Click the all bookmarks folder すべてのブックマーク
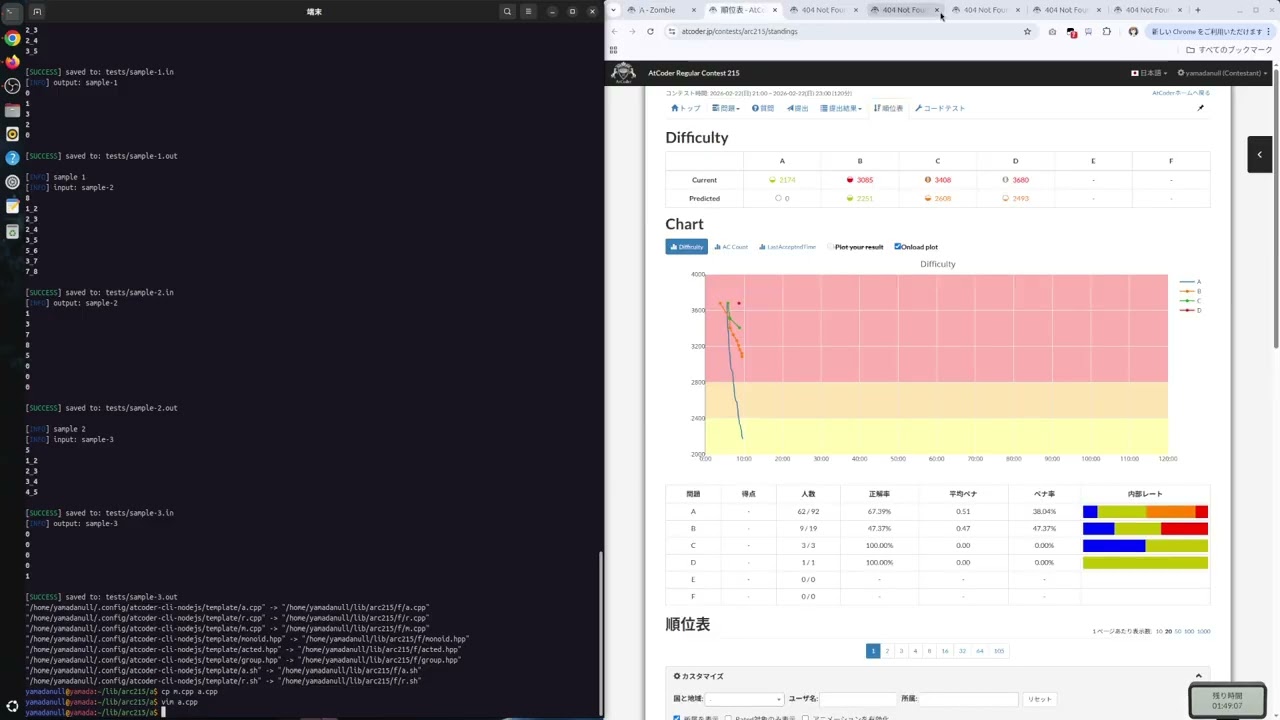Viewport: 1280px width, 720px height. (1230, 50)
